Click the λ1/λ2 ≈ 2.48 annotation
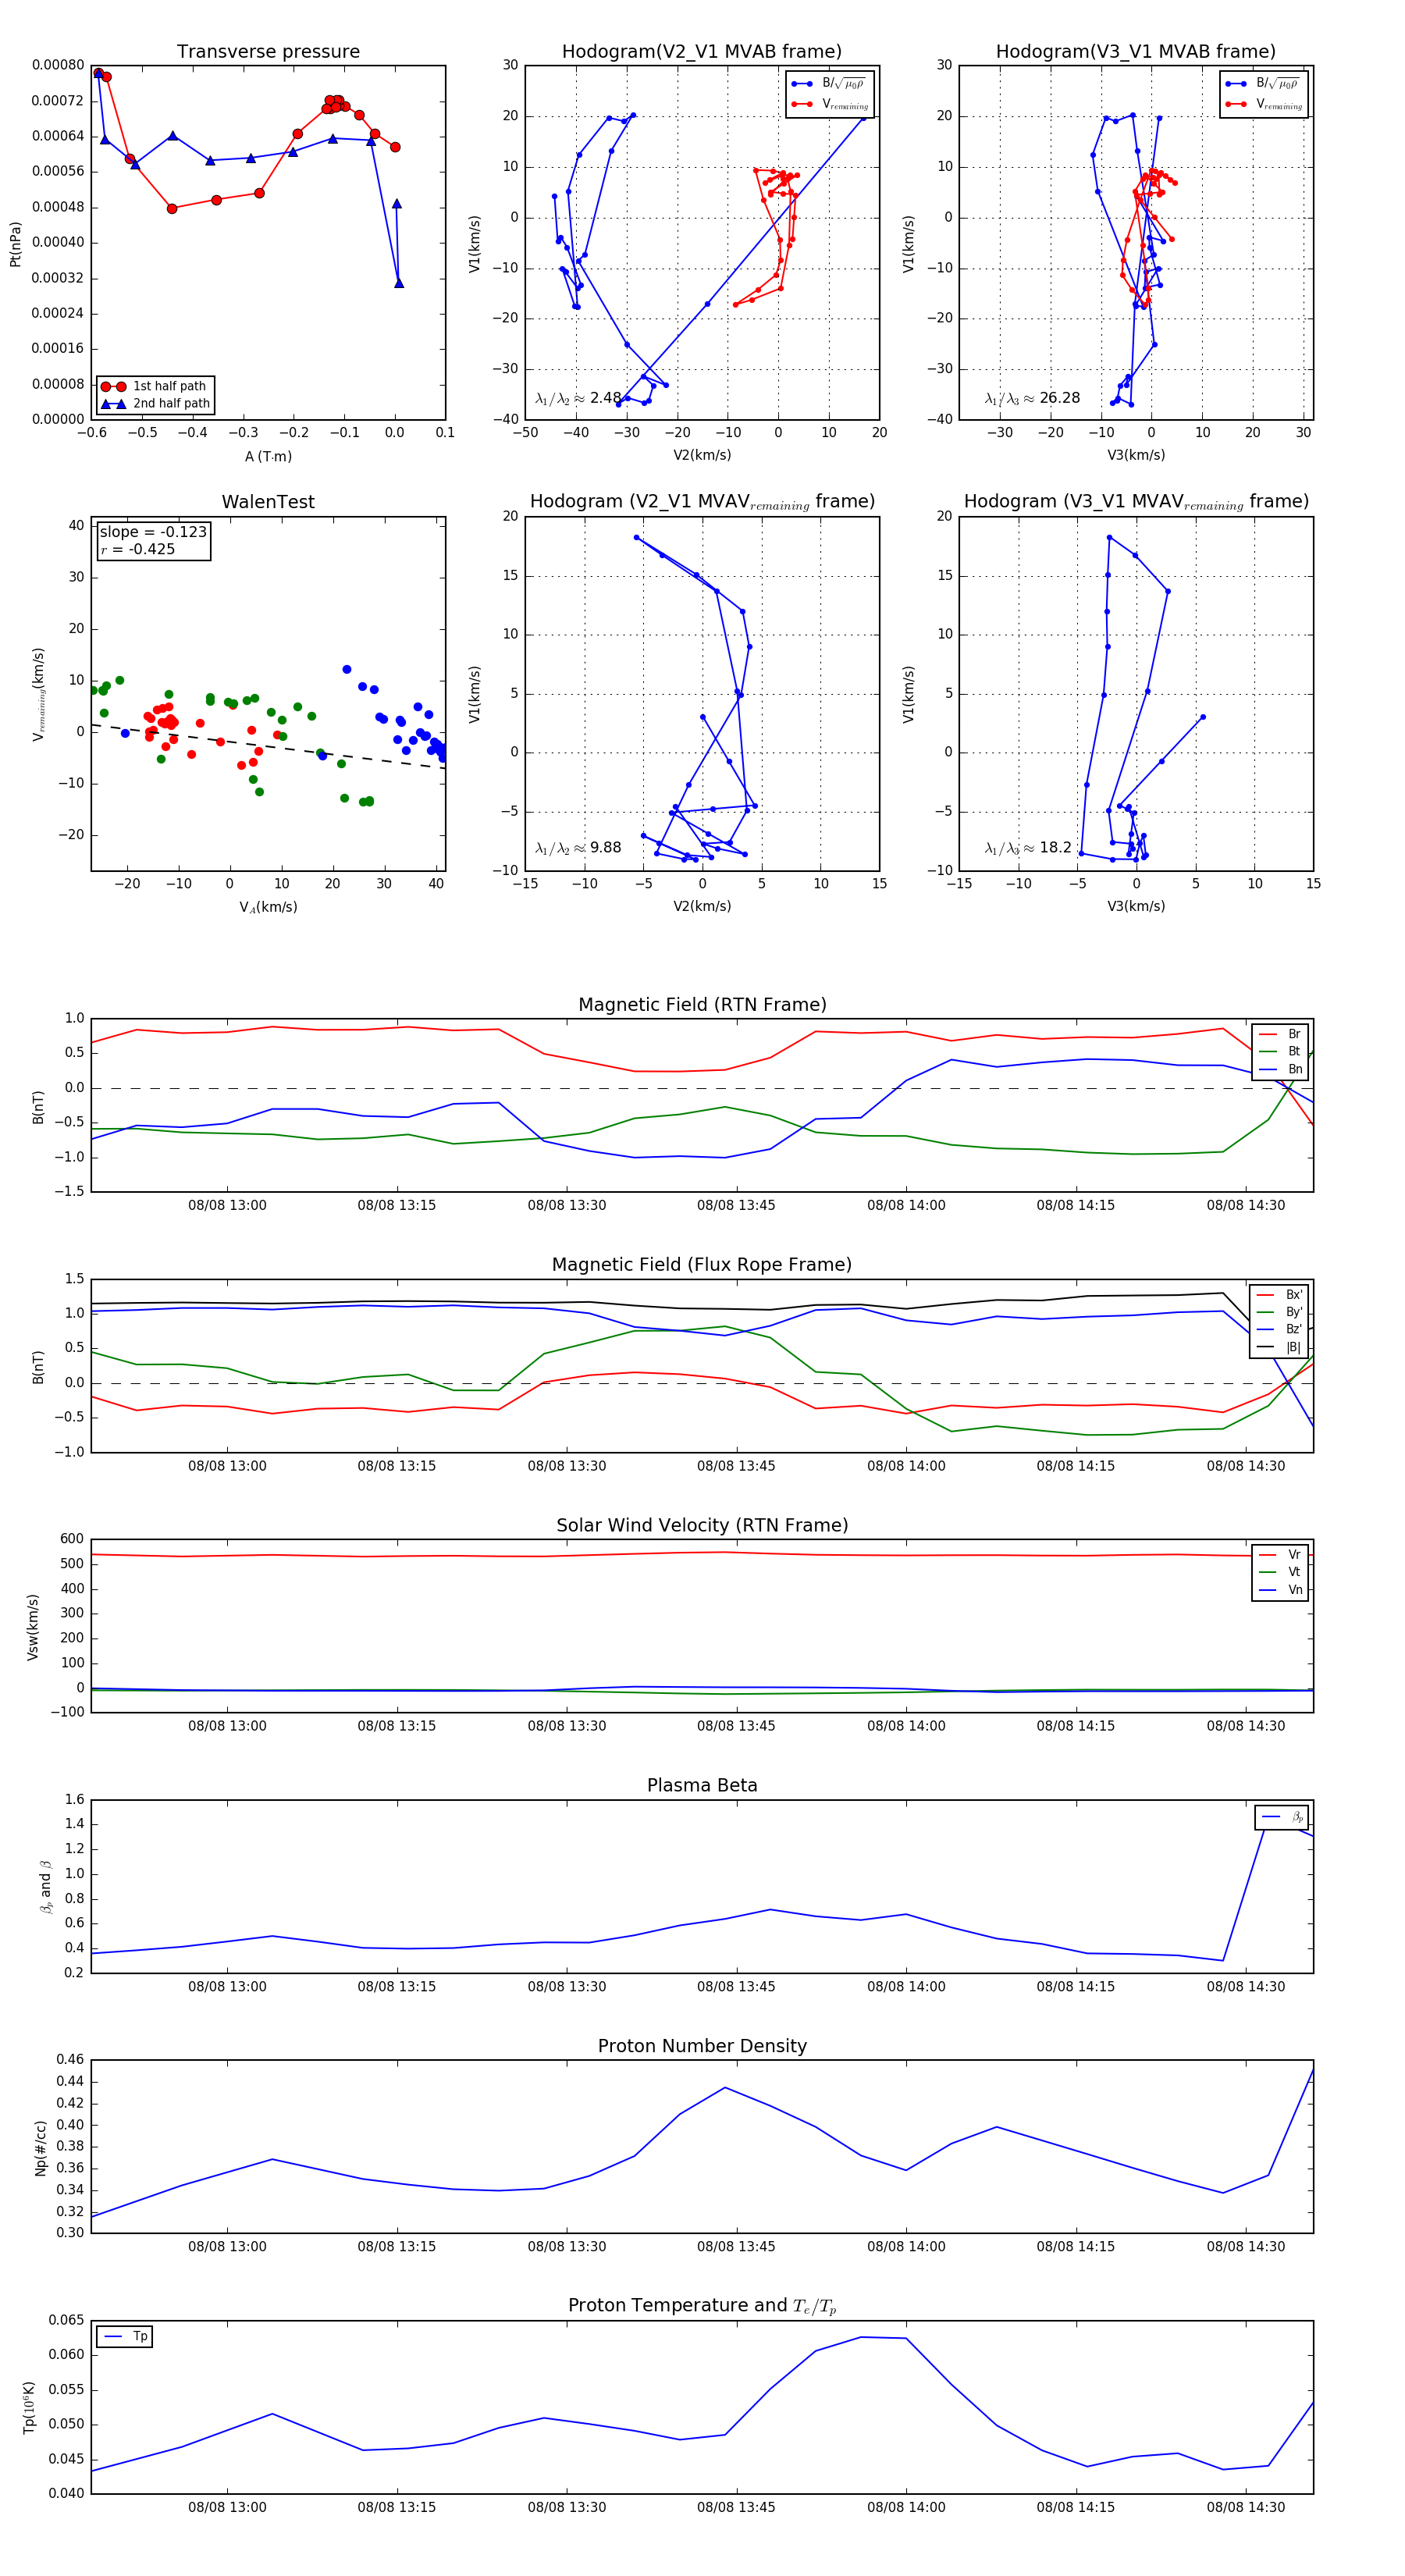This screenshot has height=2576, width=1405. (578, 398)
